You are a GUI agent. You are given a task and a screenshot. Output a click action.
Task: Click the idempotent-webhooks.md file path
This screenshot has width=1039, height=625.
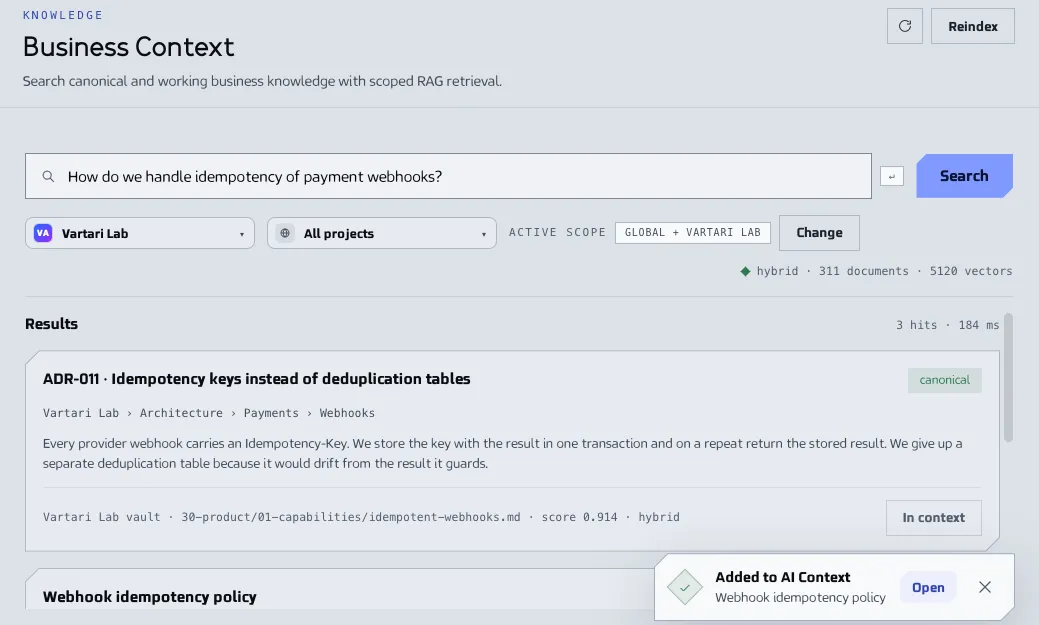351,517
